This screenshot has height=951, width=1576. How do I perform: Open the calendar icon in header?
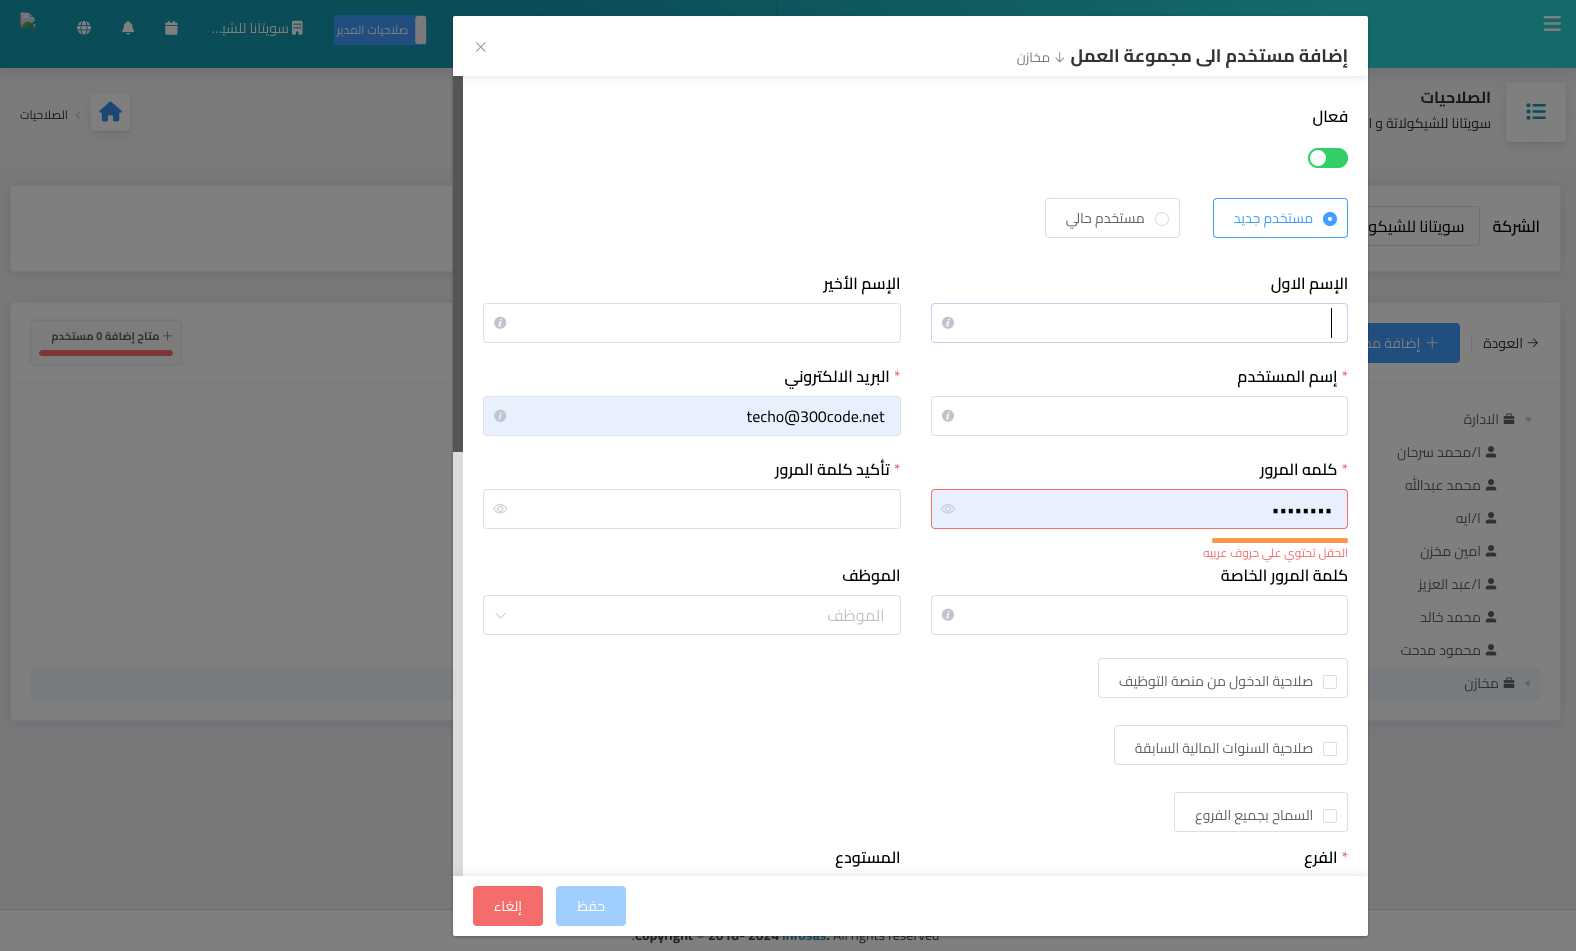coord(171,28)
